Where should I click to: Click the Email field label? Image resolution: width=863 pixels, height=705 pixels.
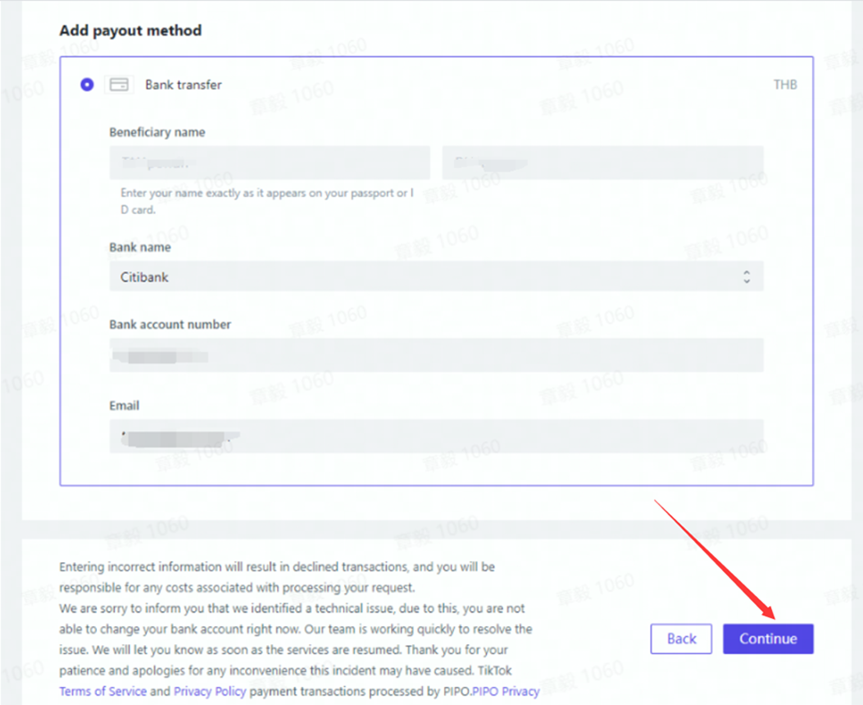tap(124, 406)
